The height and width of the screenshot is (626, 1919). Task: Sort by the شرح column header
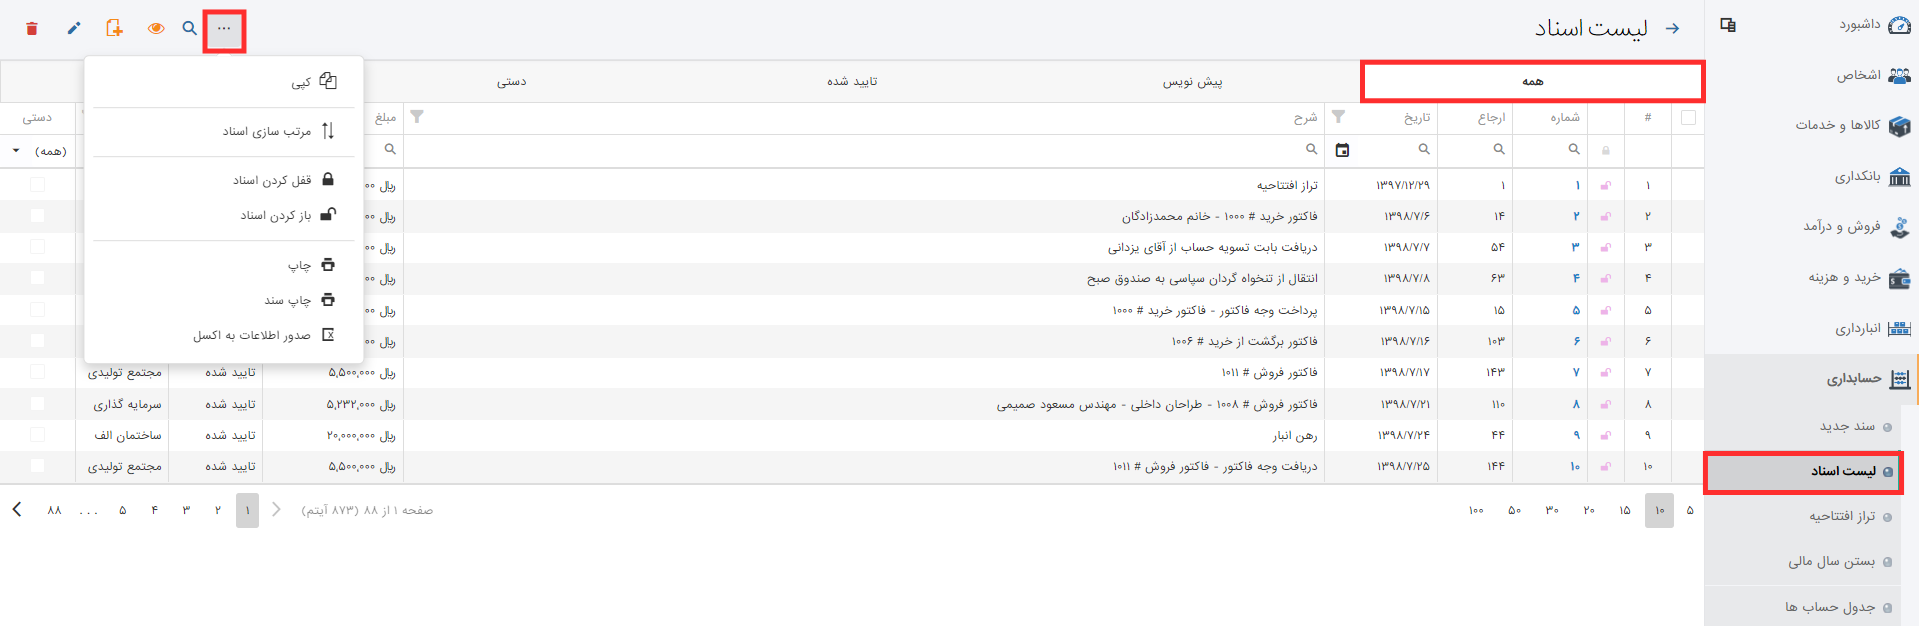coord(1305,118)
